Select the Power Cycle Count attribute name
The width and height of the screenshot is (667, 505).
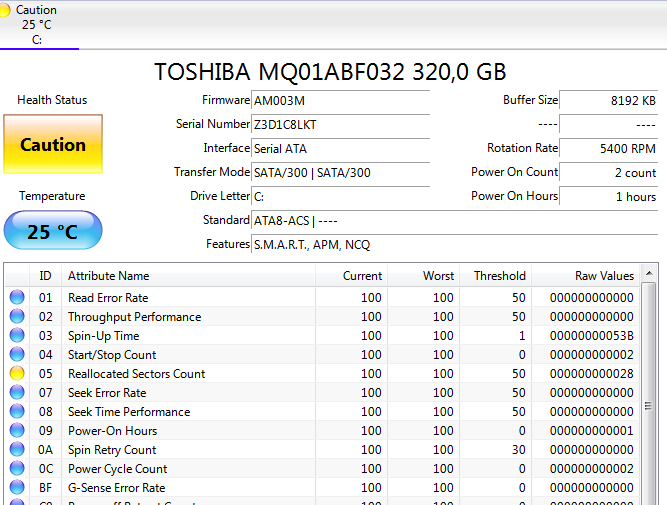pos(118,469)
